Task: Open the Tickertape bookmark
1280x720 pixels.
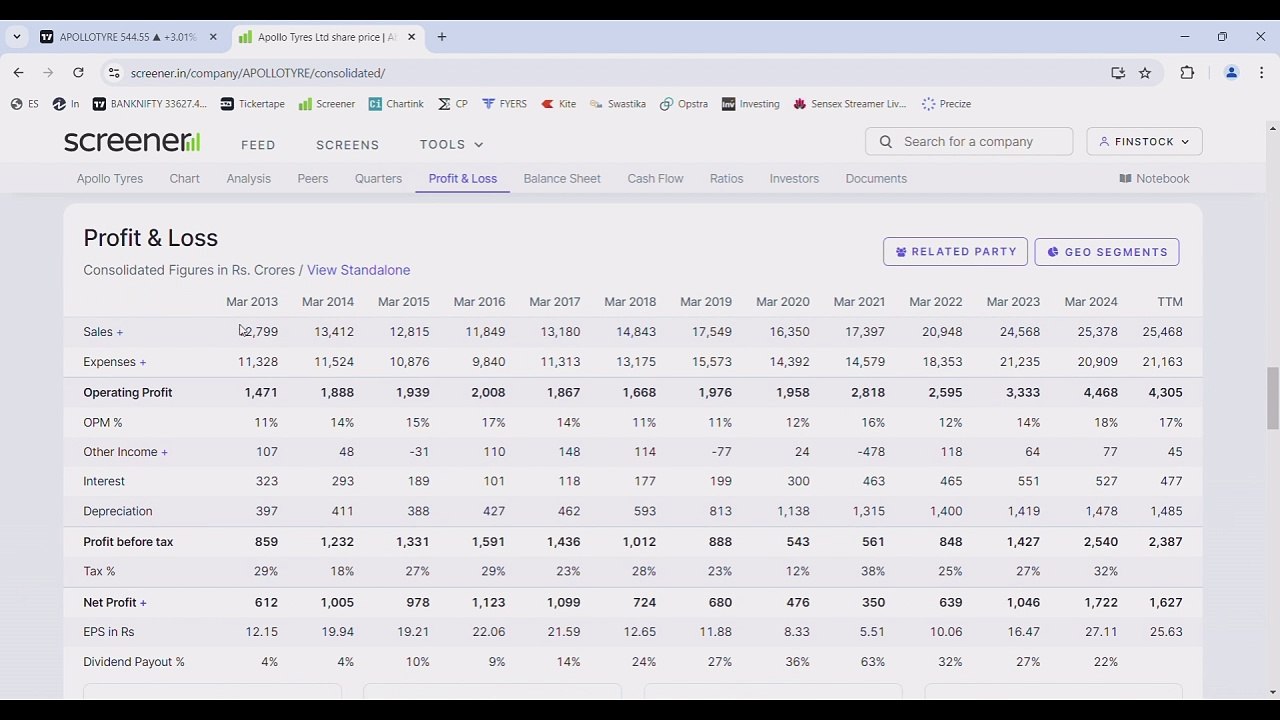Action: pos(252,104)
